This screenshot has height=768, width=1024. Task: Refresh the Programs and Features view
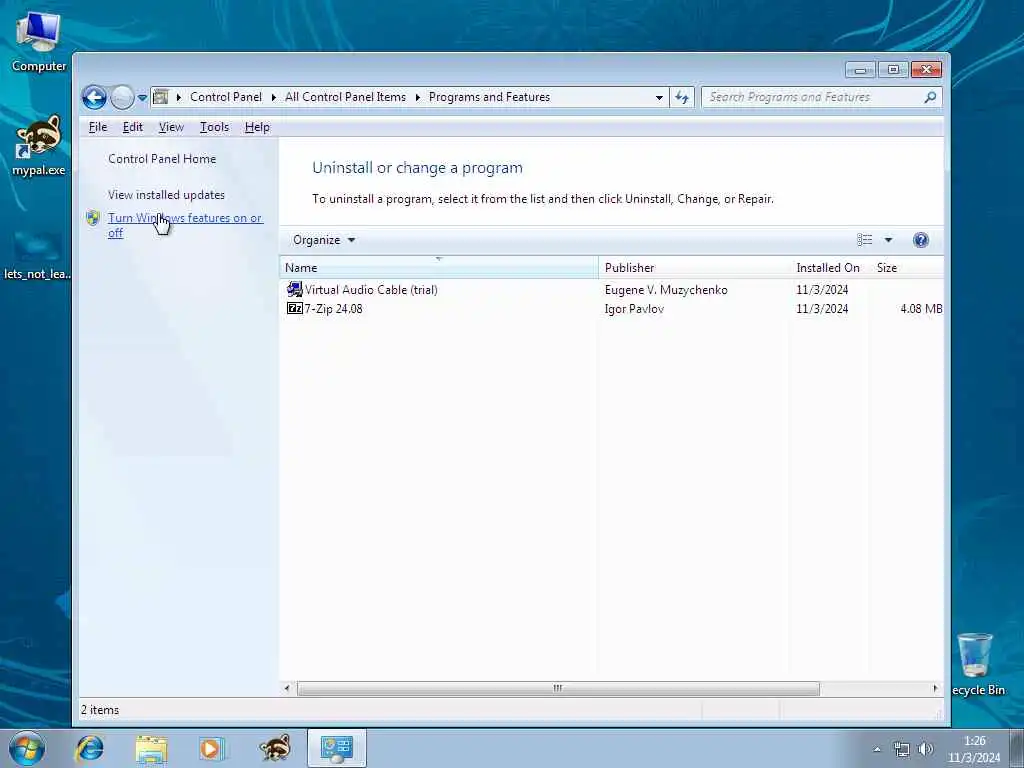682,97
